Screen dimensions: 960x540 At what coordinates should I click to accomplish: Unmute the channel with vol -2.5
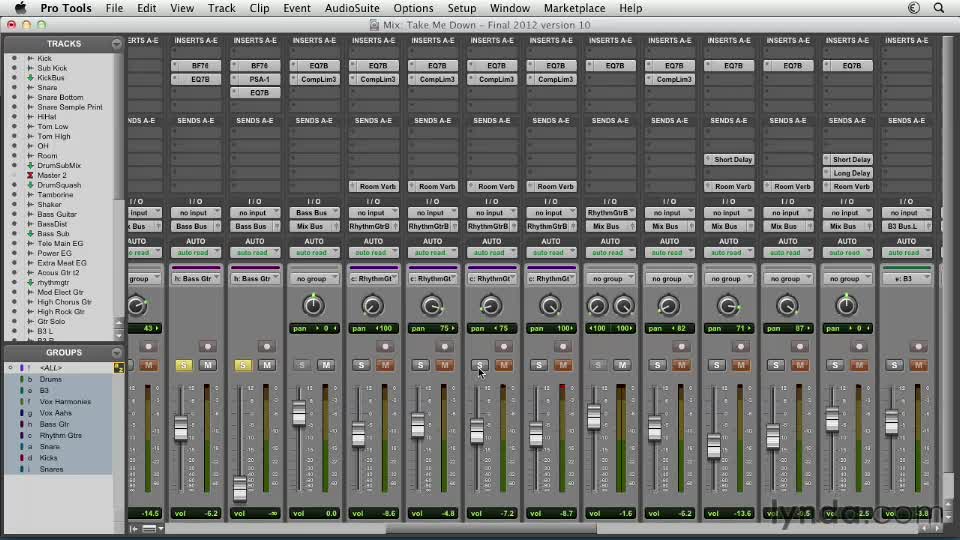(859, 365)
